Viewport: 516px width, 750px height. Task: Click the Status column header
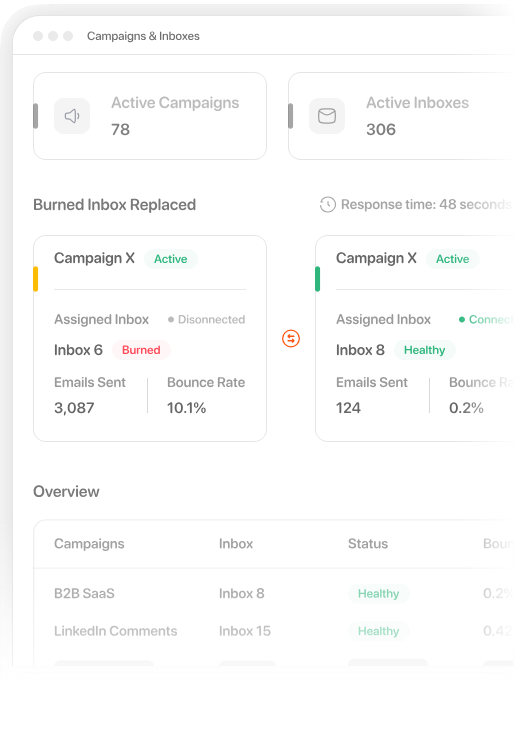click(x=368, y=544)
